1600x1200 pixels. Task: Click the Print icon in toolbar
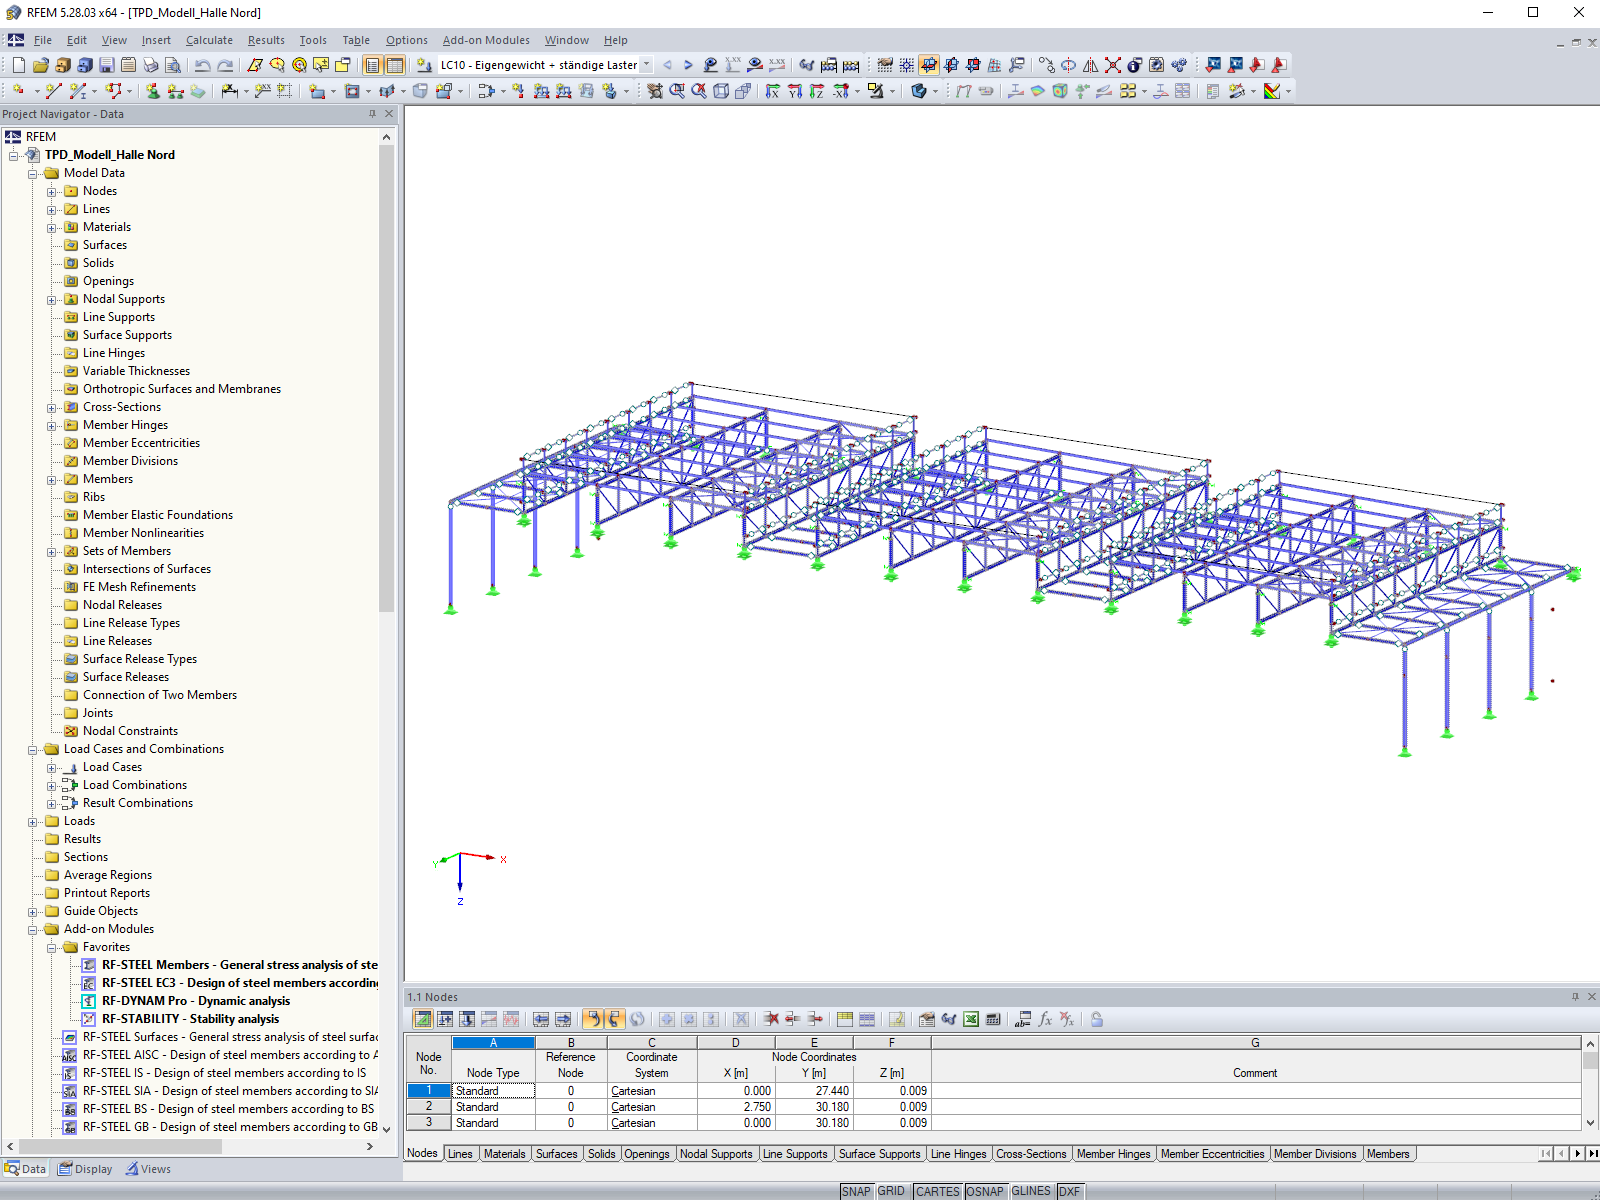tap(150, 65)
